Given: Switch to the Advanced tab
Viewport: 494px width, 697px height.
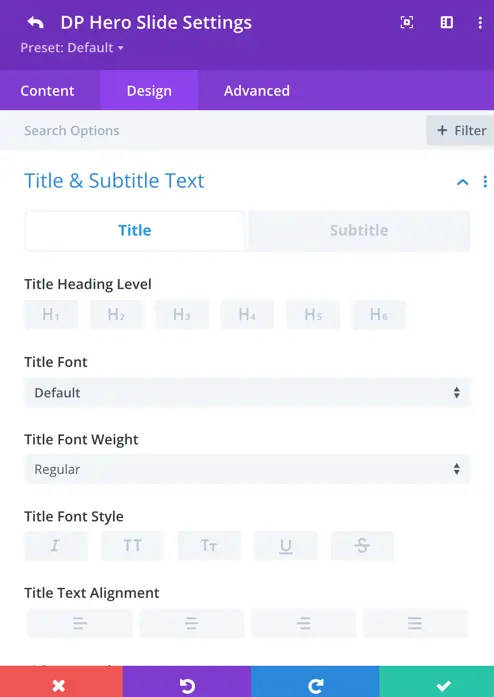Looking at the screenshot, I should [x=257, y=91].
